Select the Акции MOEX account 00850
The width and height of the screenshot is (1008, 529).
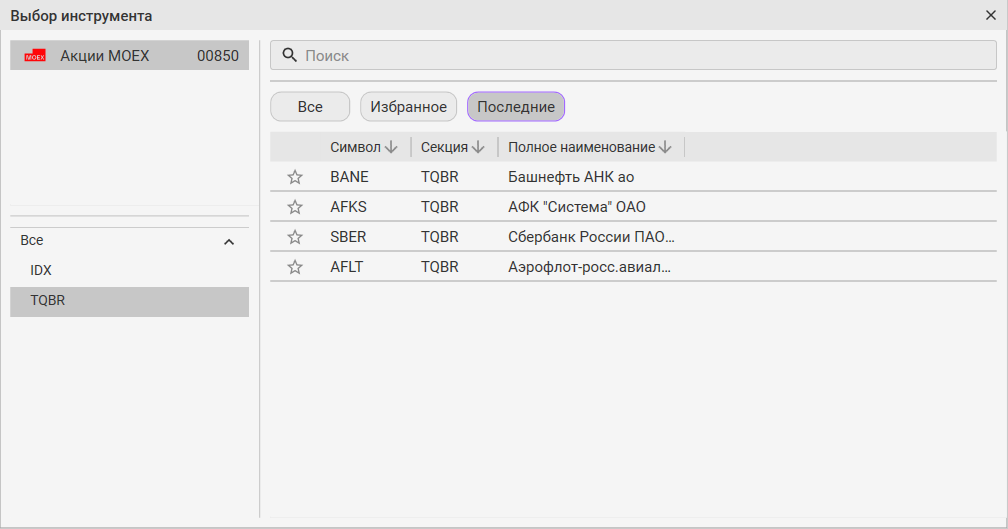[x=129, y=56]
